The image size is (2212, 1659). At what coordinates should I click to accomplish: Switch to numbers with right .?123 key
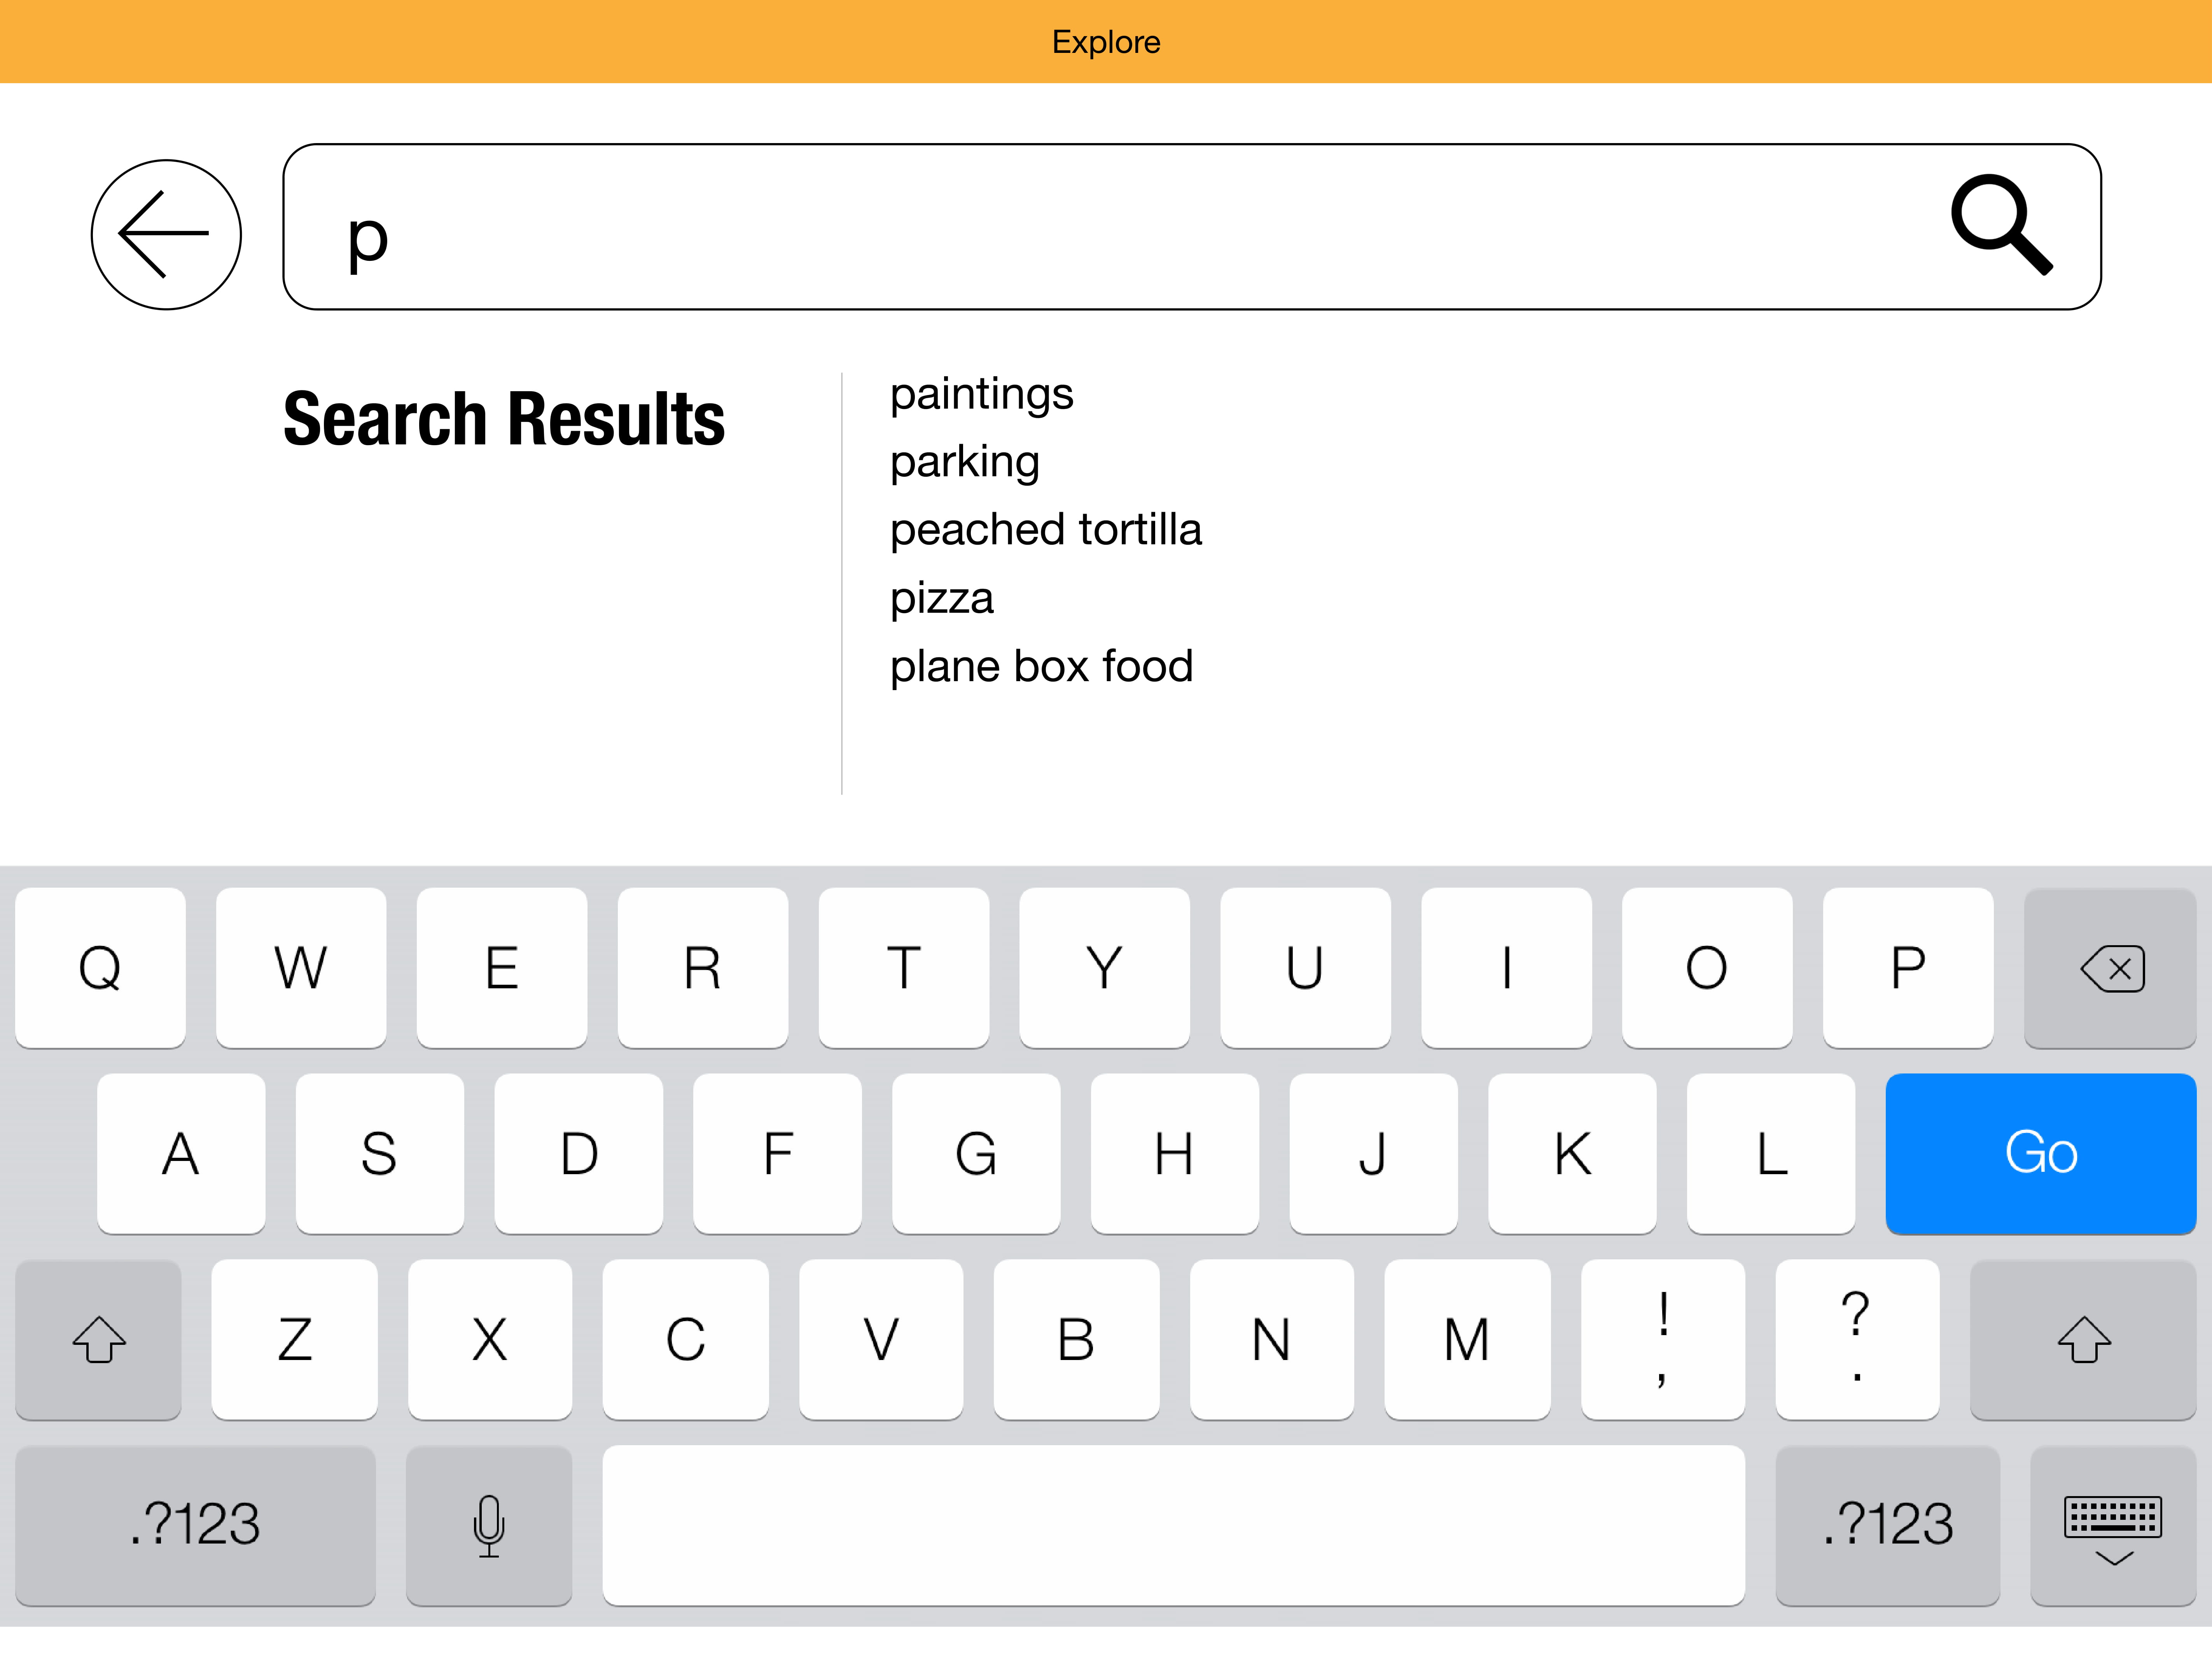coord(1887,1525)
